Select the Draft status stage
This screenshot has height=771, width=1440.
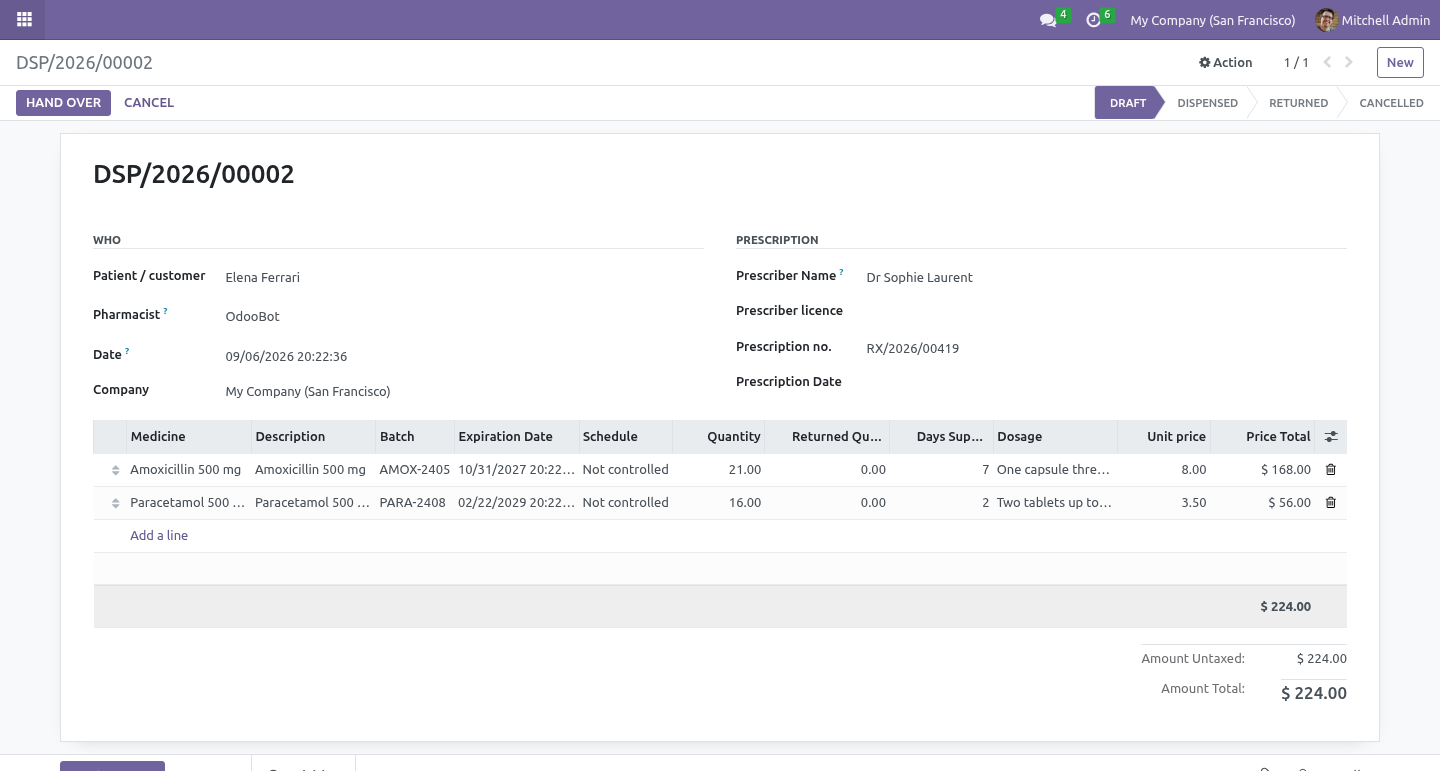(x=1128, y=103)
